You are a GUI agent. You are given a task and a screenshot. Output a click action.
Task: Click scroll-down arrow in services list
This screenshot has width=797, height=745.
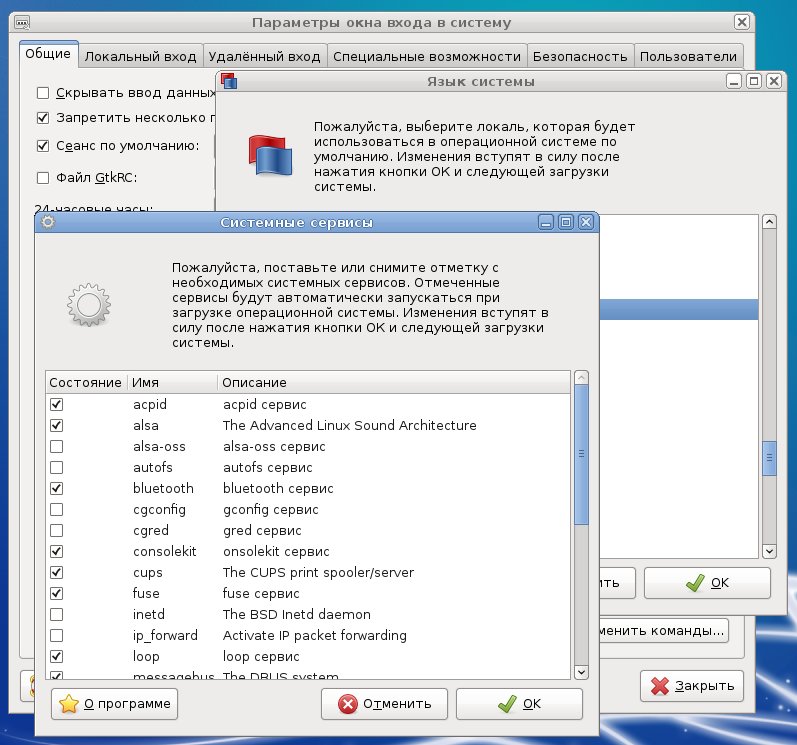pos(581,672)
